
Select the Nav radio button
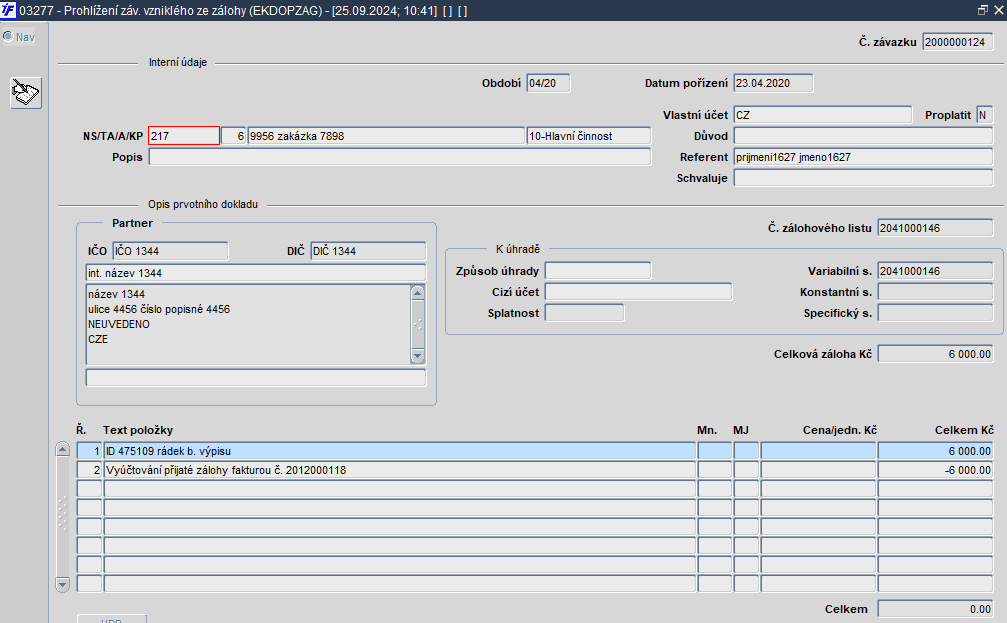pos(8,37)
